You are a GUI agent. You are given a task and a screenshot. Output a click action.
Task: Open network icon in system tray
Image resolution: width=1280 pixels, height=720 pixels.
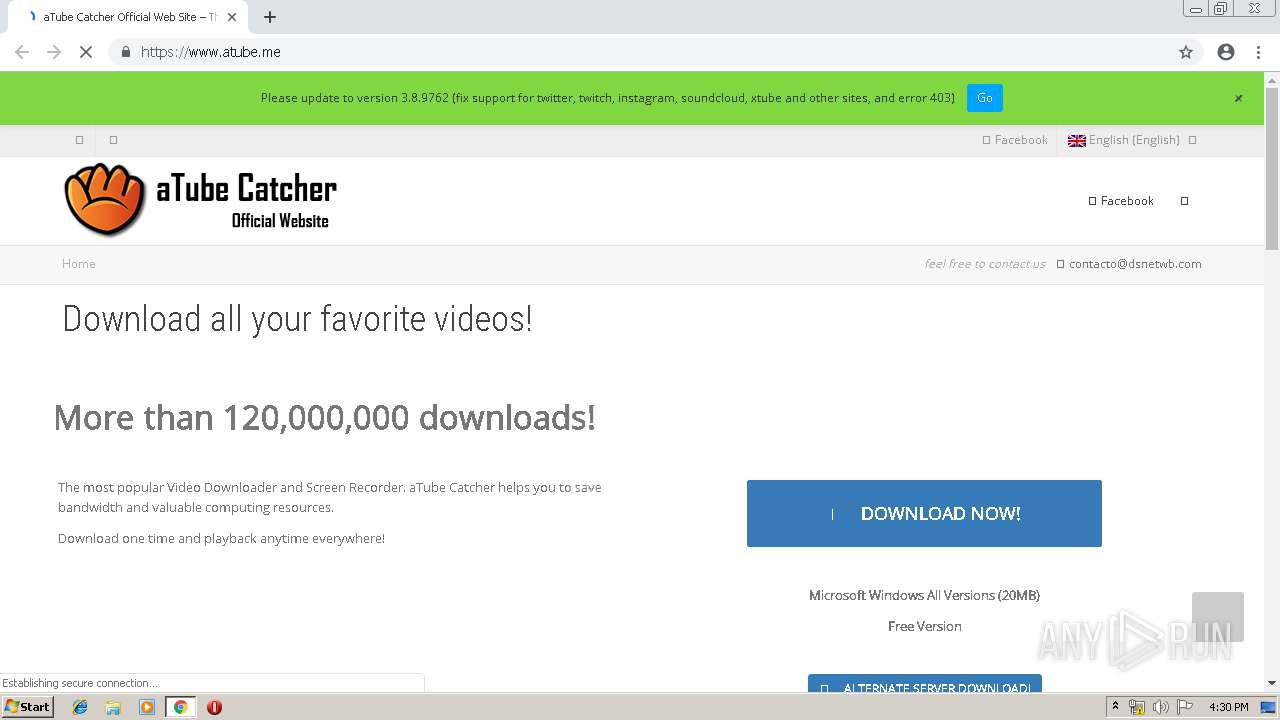click(1137, 707)
